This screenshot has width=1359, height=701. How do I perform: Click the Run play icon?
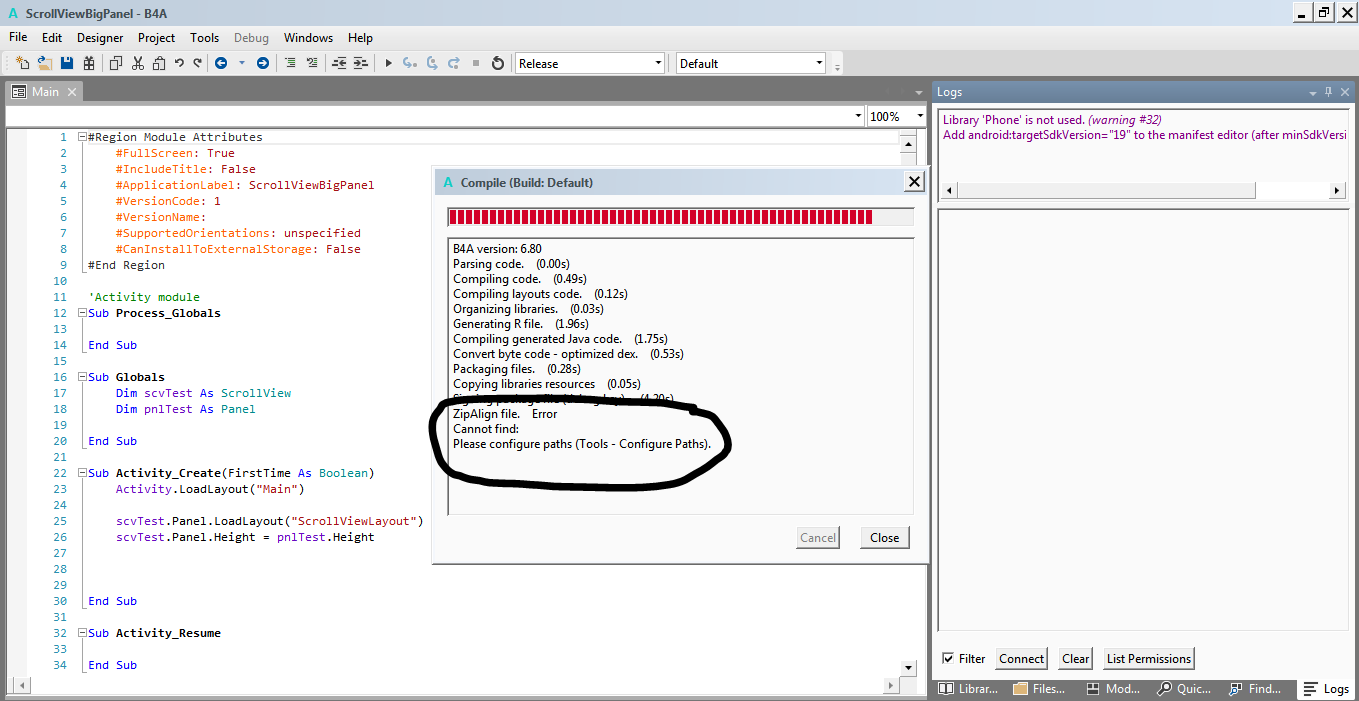(388, 63)
